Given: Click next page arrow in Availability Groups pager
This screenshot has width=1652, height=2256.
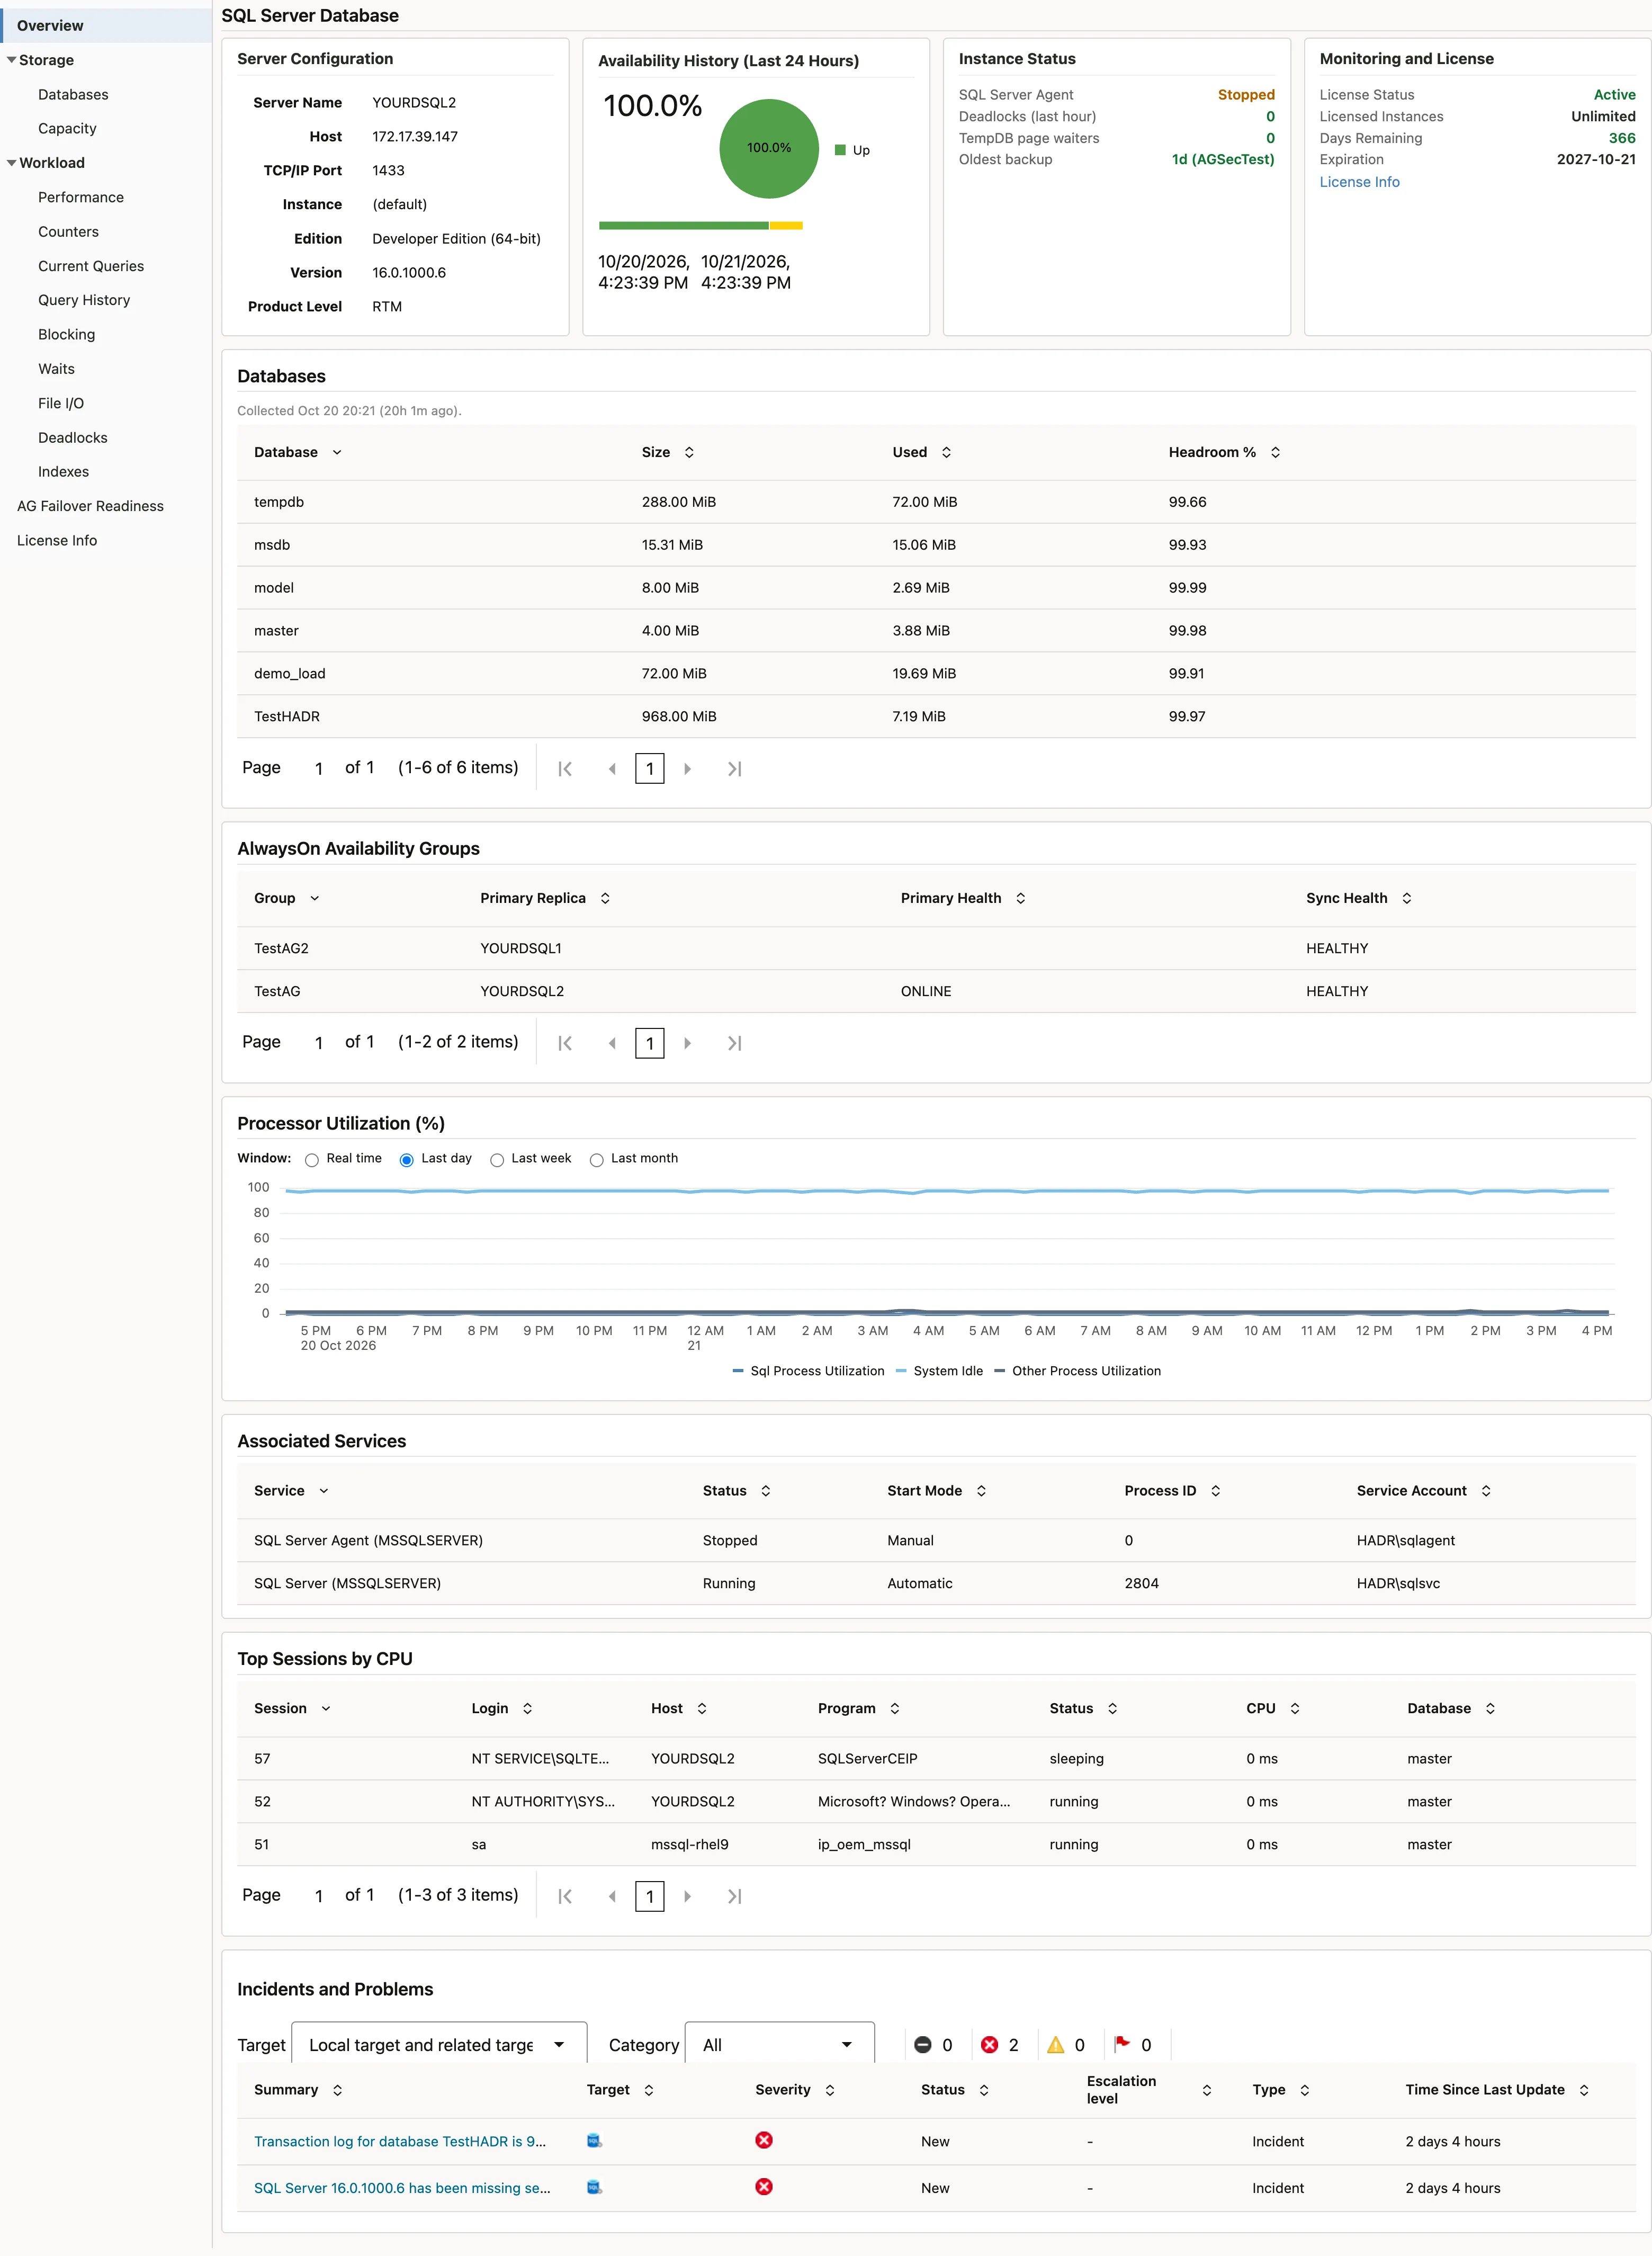Looking at the screenshot, I should (687, 1043).
